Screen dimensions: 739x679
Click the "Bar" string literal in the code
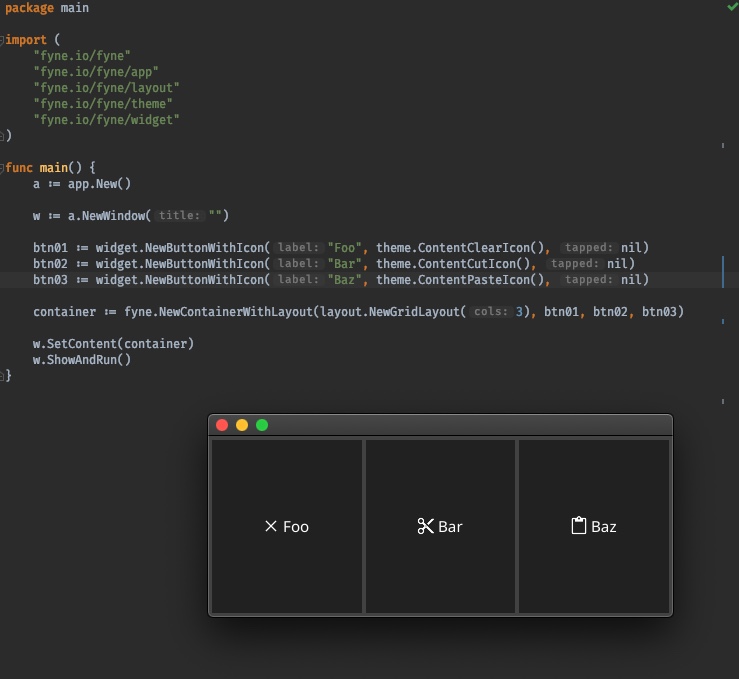[x=344, y=264]
